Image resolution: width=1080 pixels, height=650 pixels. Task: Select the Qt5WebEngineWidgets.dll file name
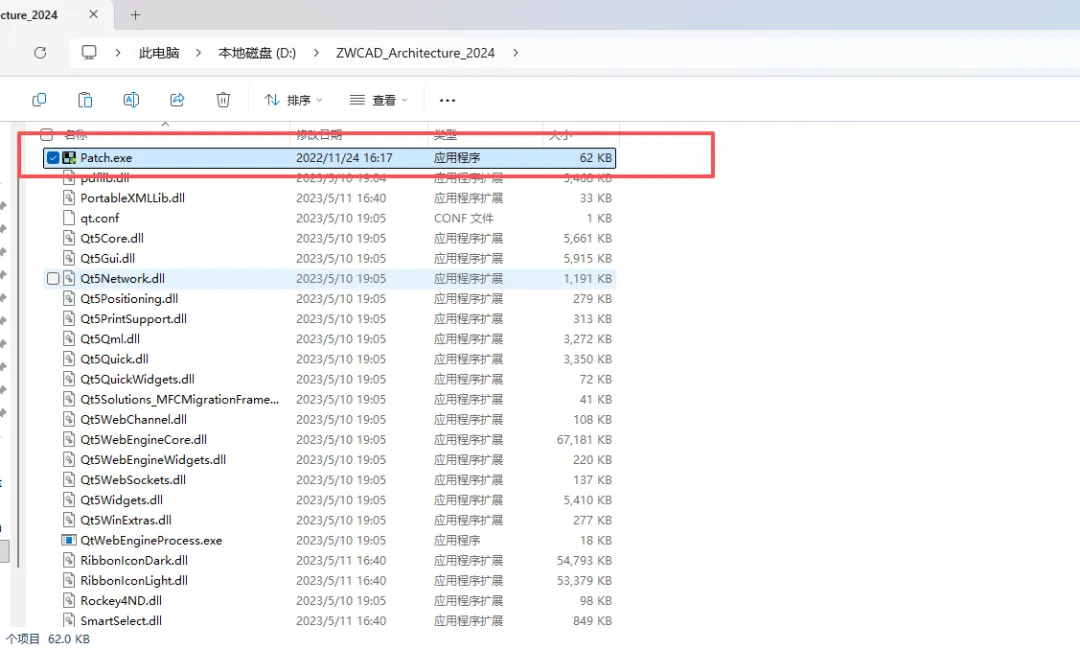153,460
